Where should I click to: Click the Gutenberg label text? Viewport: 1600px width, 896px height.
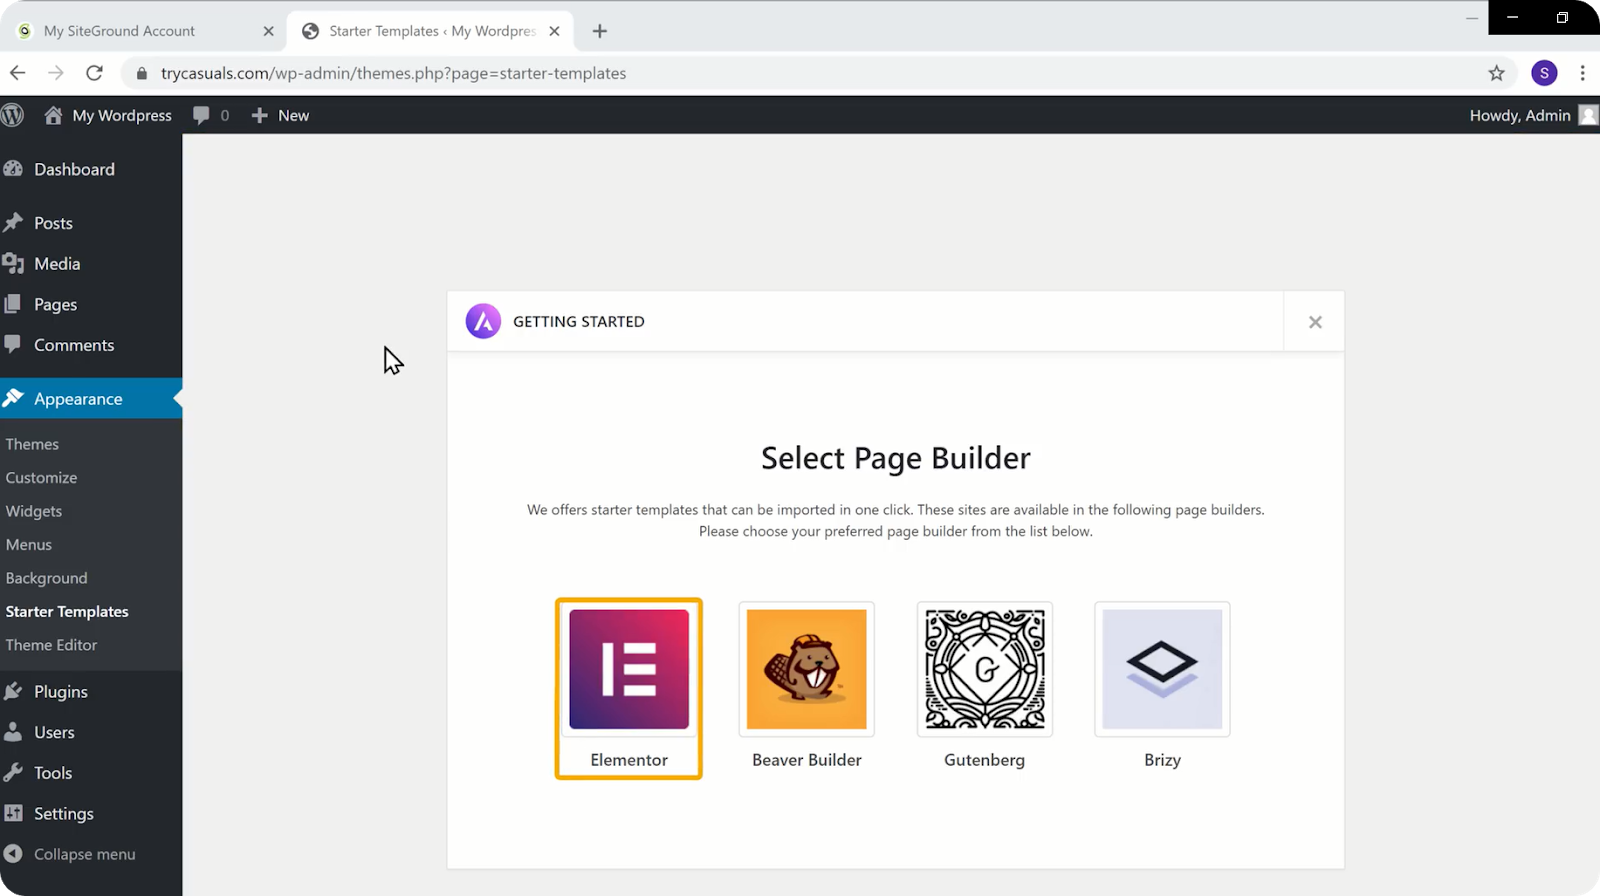(985, 760)
